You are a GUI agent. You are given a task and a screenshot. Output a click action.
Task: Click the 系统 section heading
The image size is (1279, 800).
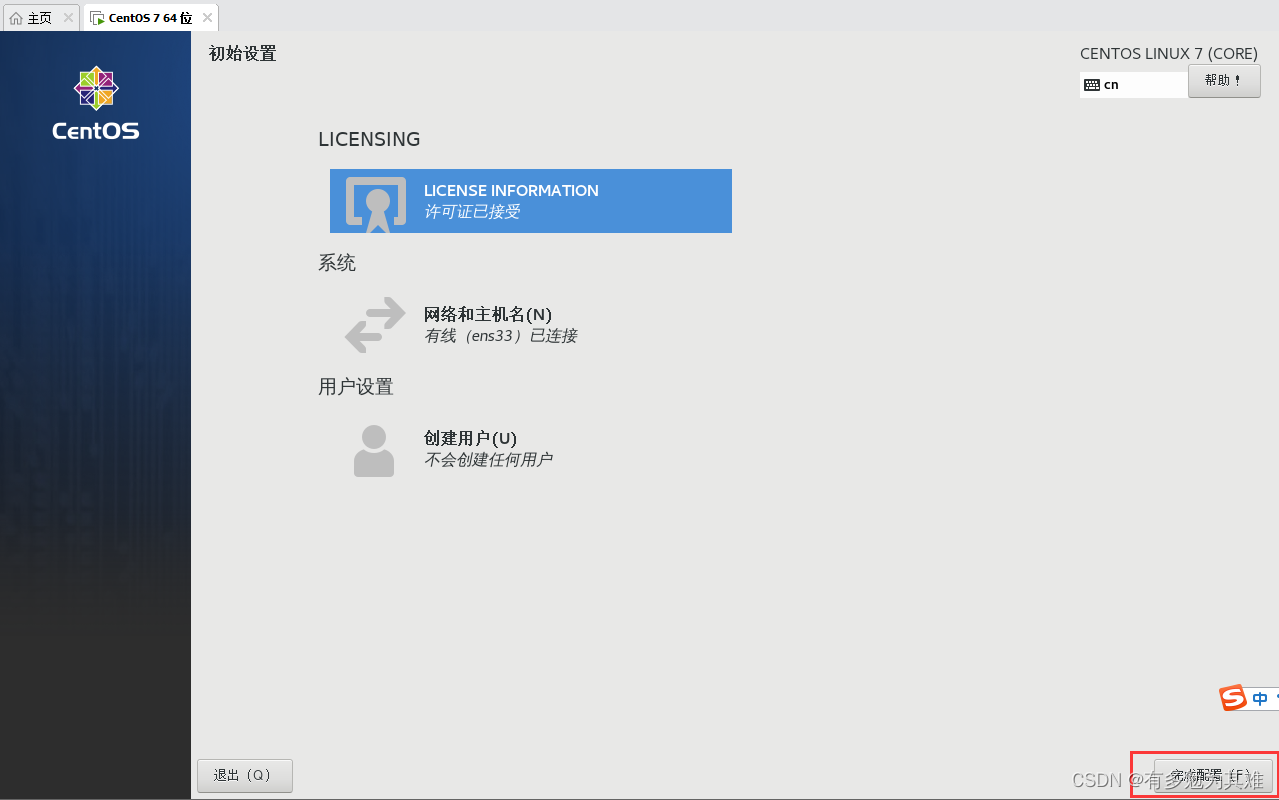(337, 263)
